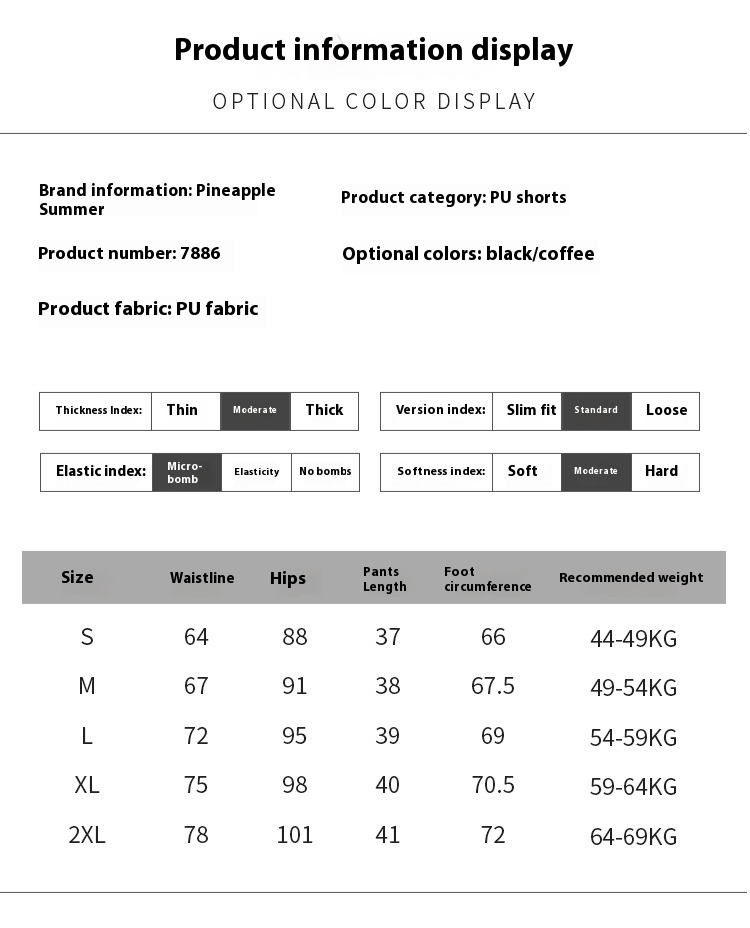Click the Size column header
This screenshot has width=750, height=928.
point(77,577)
